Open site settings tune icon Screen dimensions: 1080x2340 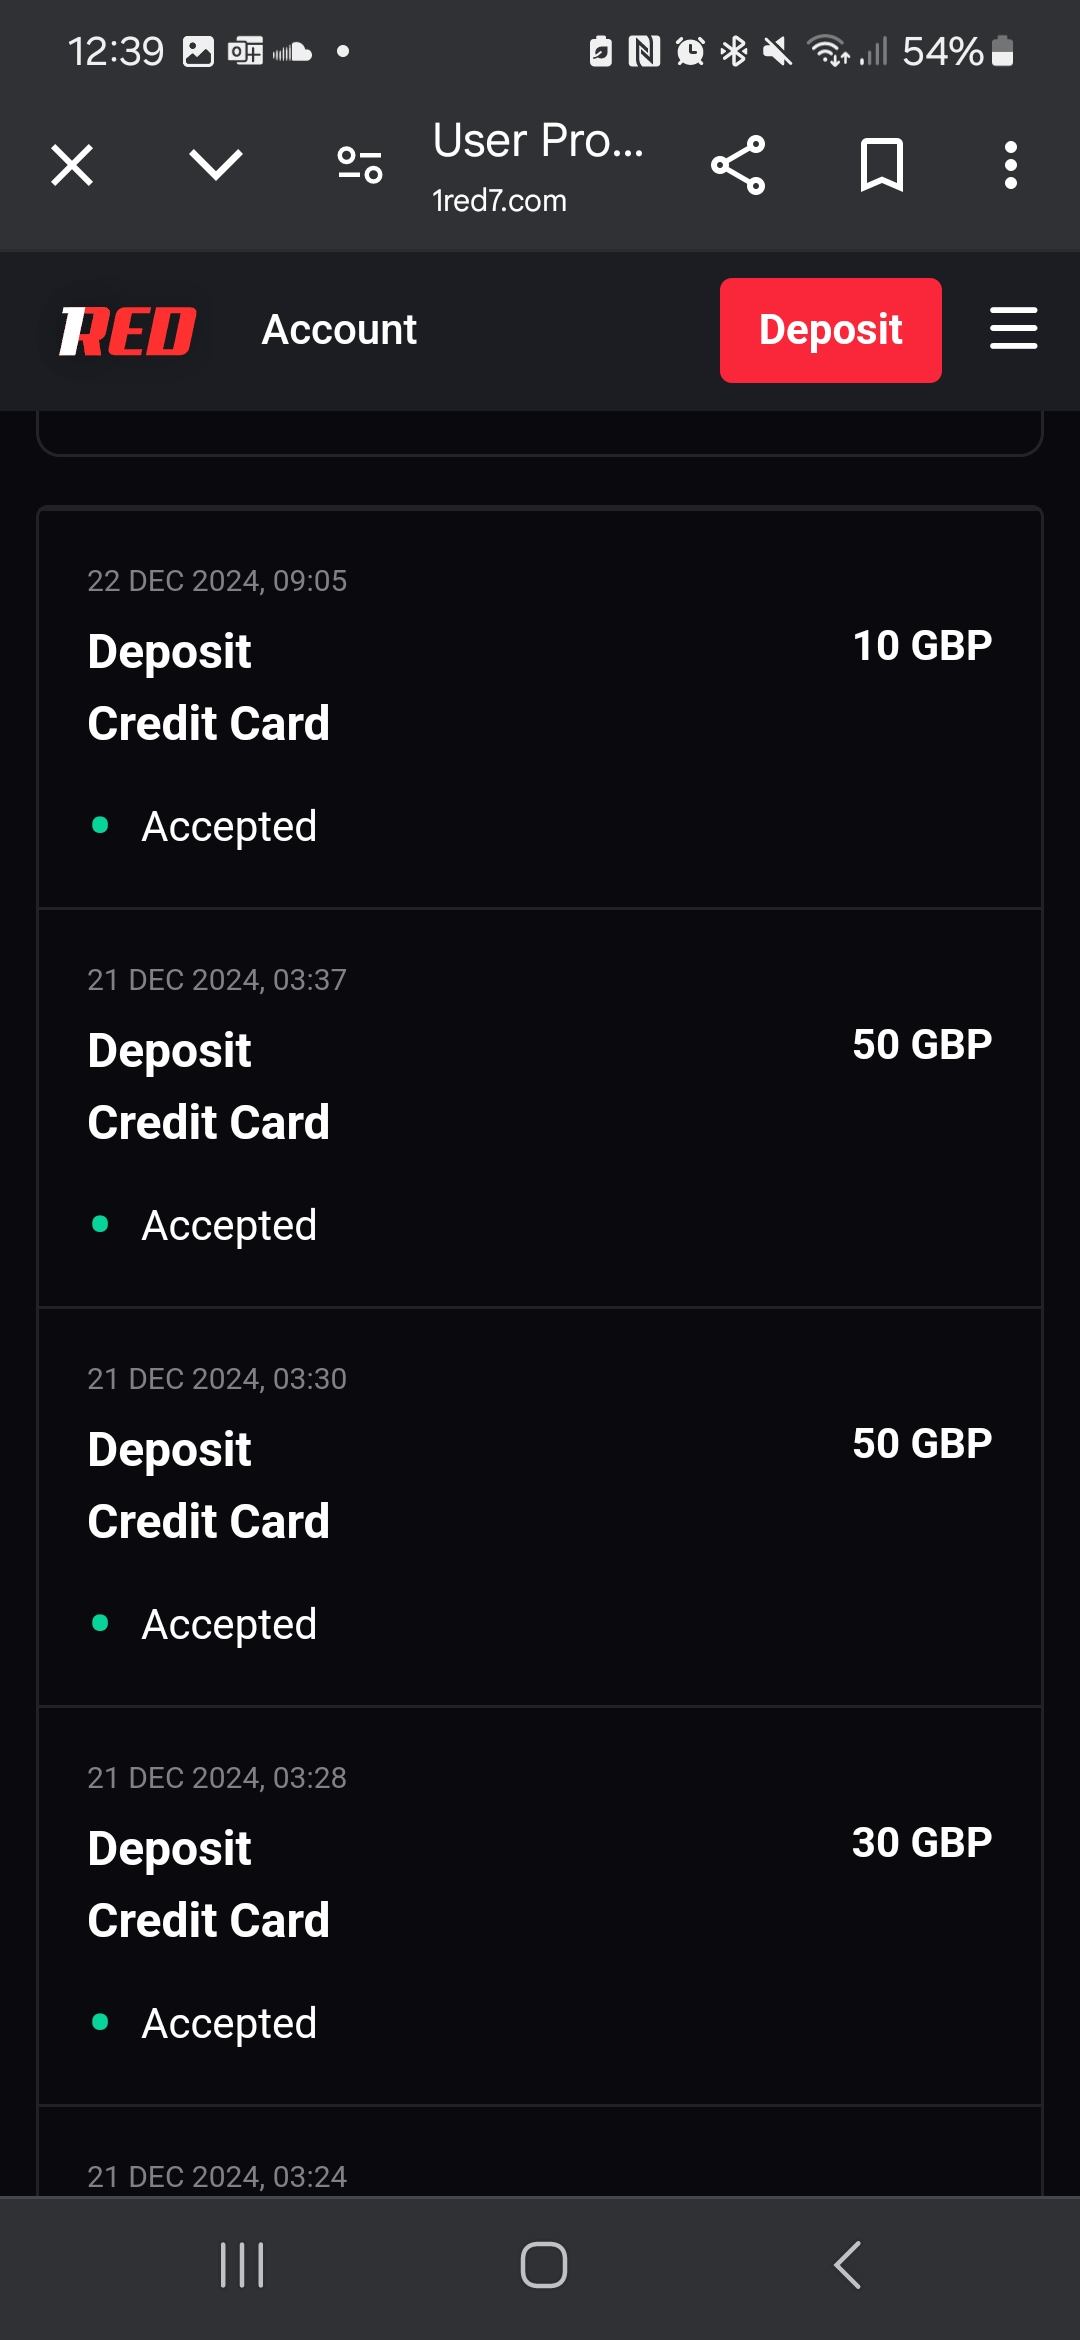point(360,165)
